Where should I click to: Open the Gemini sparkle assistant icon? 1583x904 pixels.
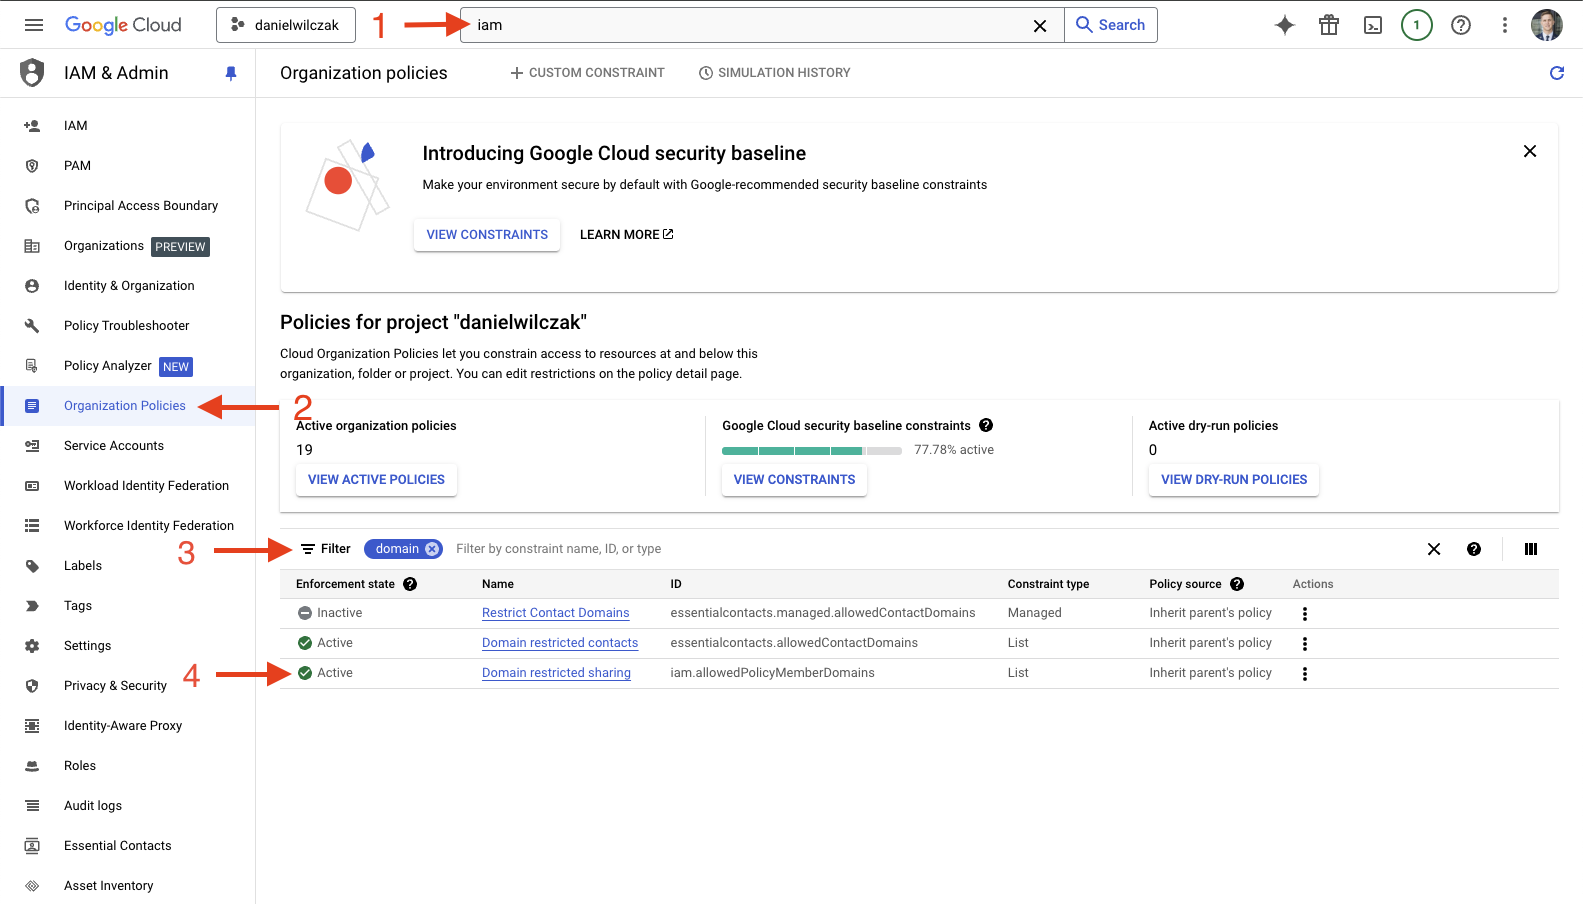coord(1285,25)
